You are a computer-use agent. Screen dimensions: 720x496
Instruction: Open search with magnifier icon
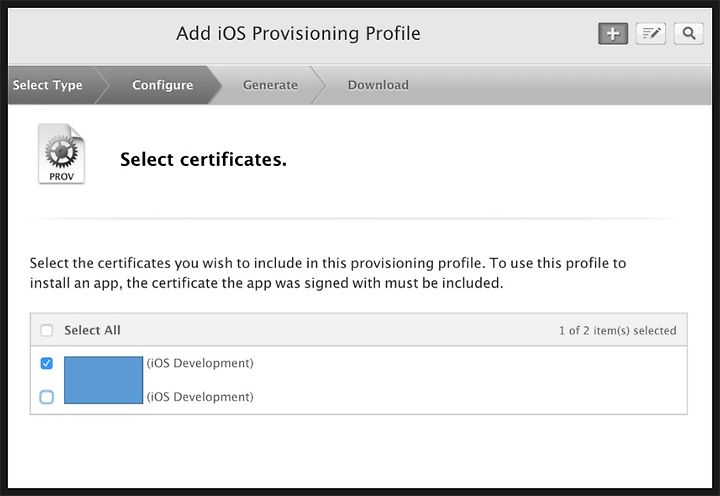coord(688,34)
